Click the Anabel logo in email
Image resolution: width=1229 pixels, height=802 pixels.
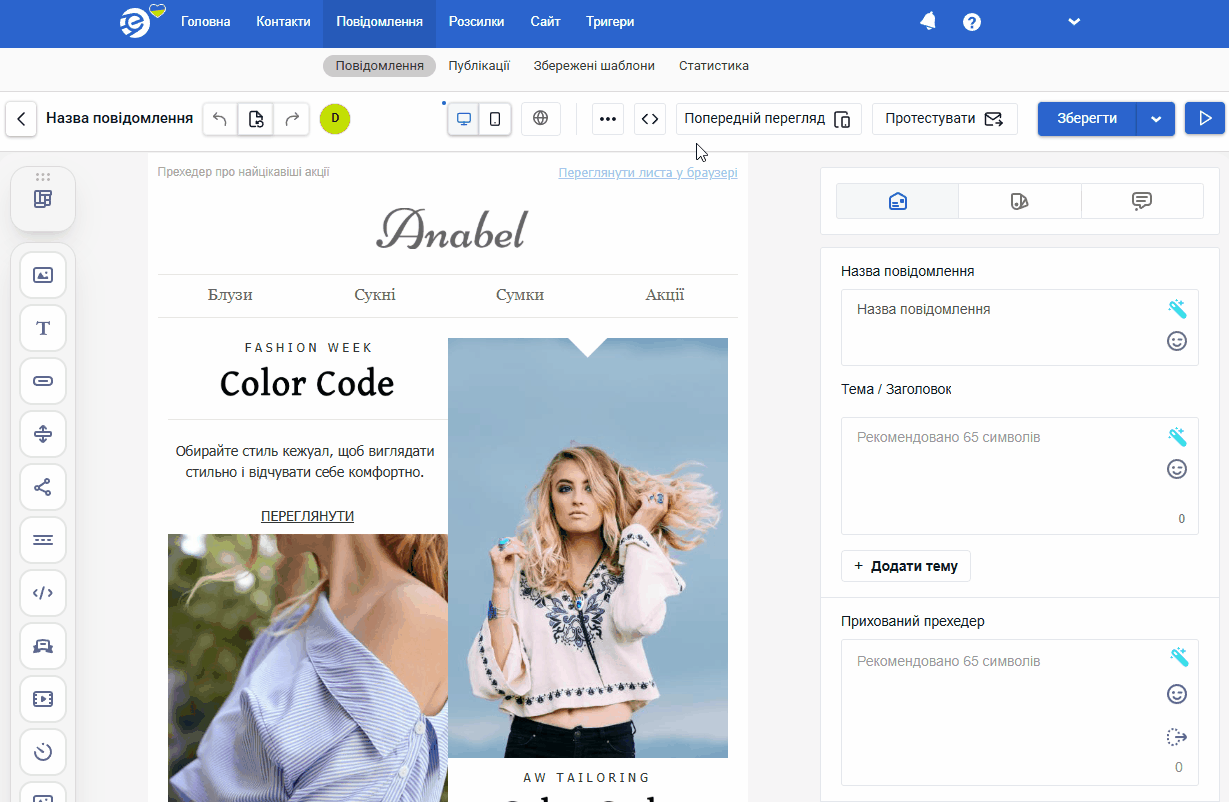tap(450, 230)
